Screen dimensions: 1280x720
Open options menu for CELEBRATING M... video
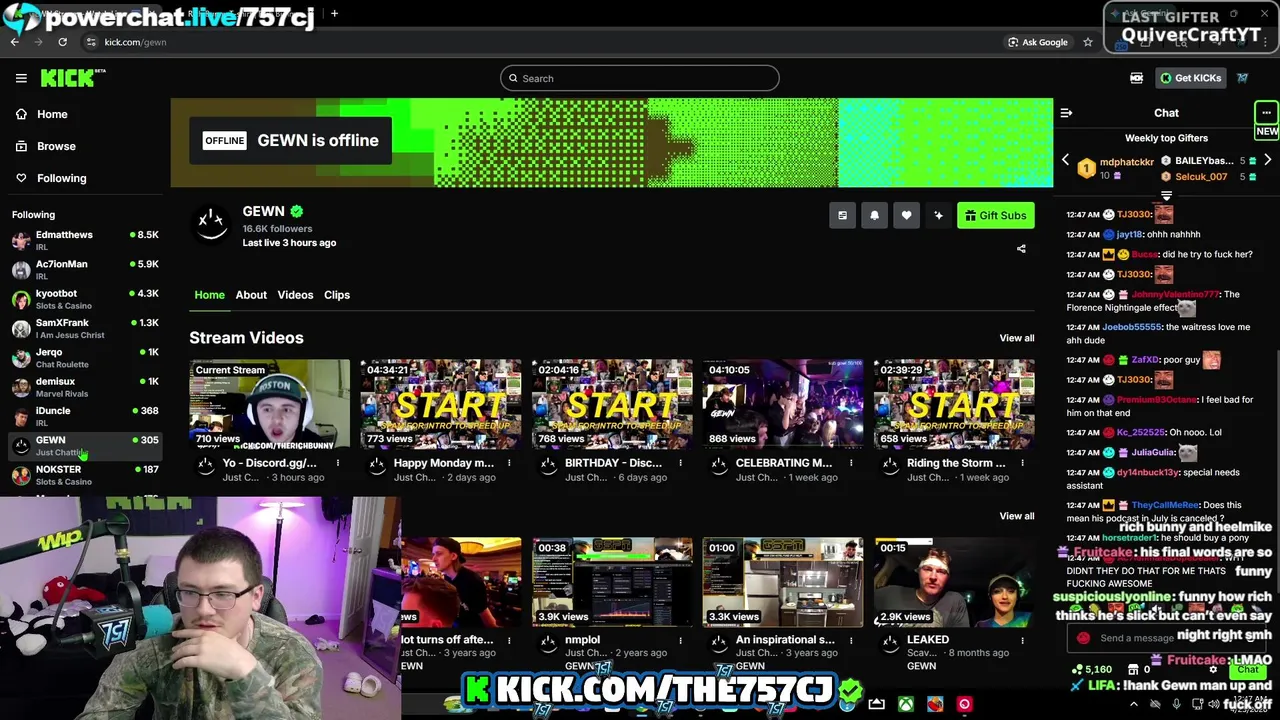[851, 463]
